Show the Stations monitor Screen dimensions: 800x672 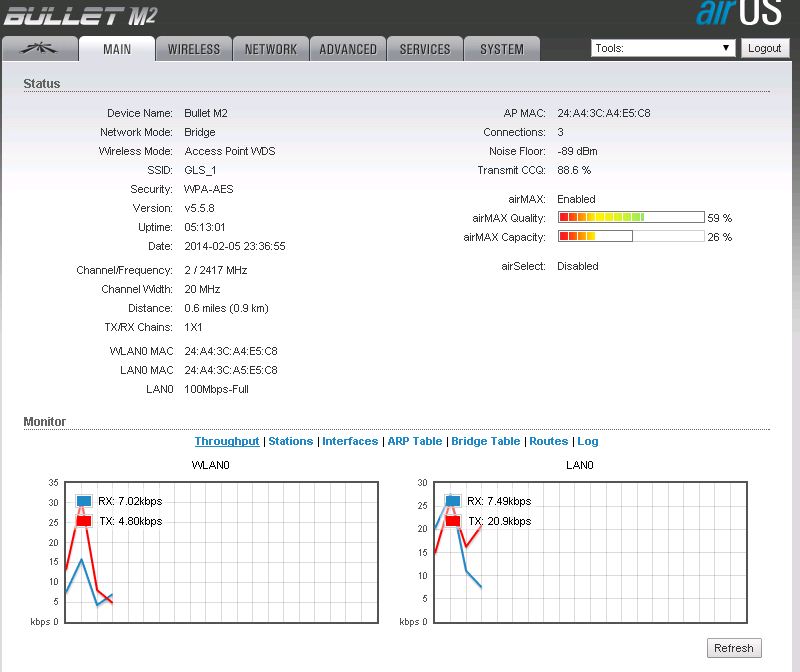click(x=291, y=441)
